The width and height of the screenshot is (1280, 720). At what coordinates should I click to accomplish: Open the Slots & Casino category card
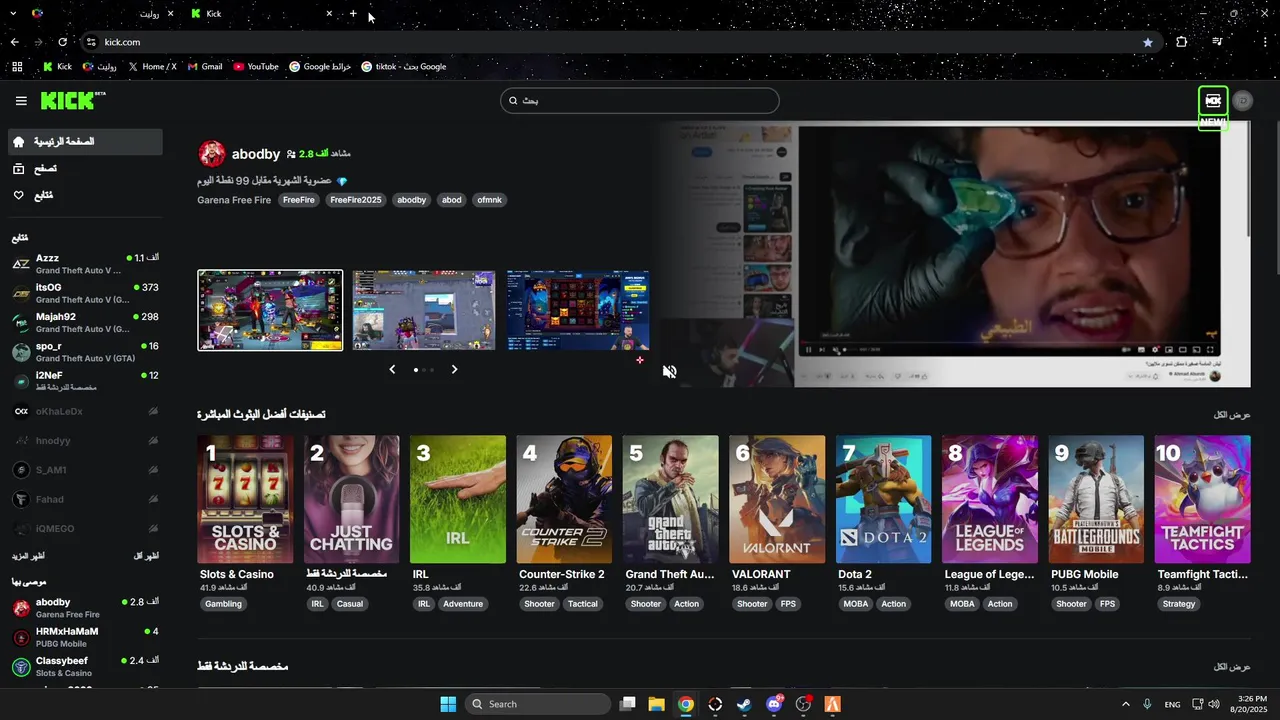(245, 499)
